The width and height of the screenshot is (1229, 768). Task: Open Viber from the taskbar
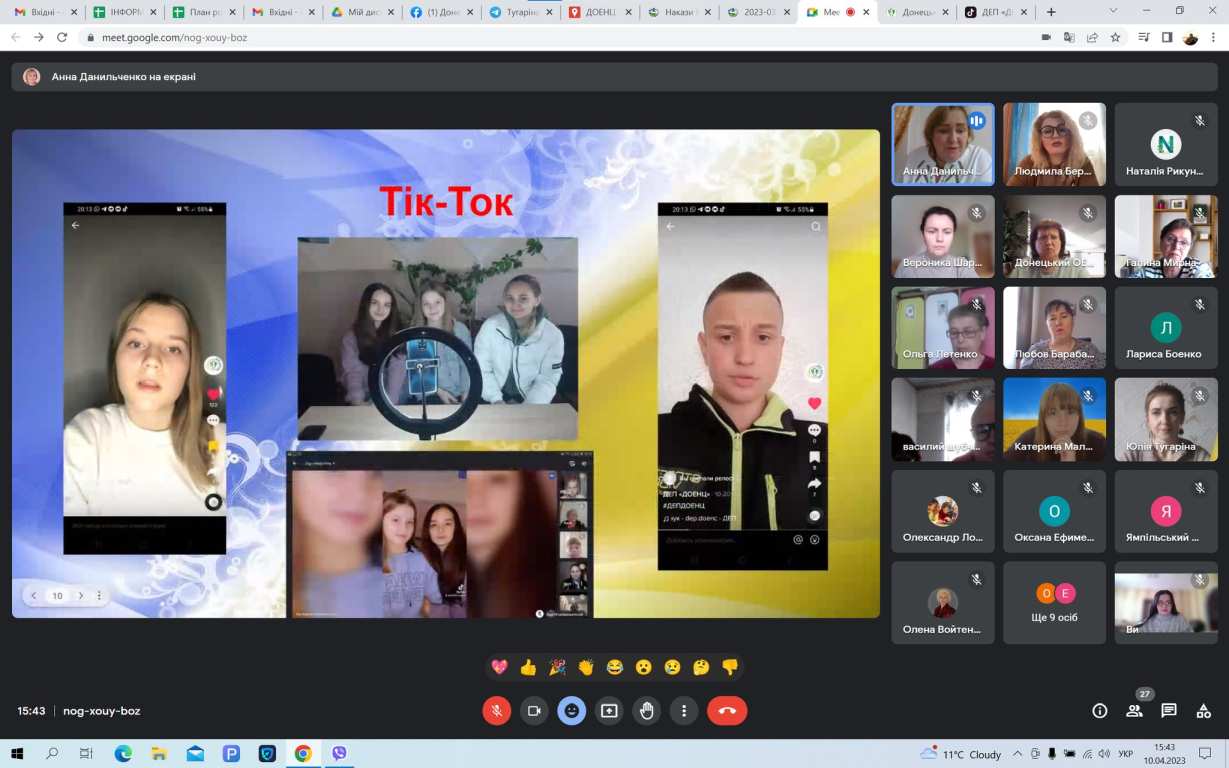click(x=339, y=753)
